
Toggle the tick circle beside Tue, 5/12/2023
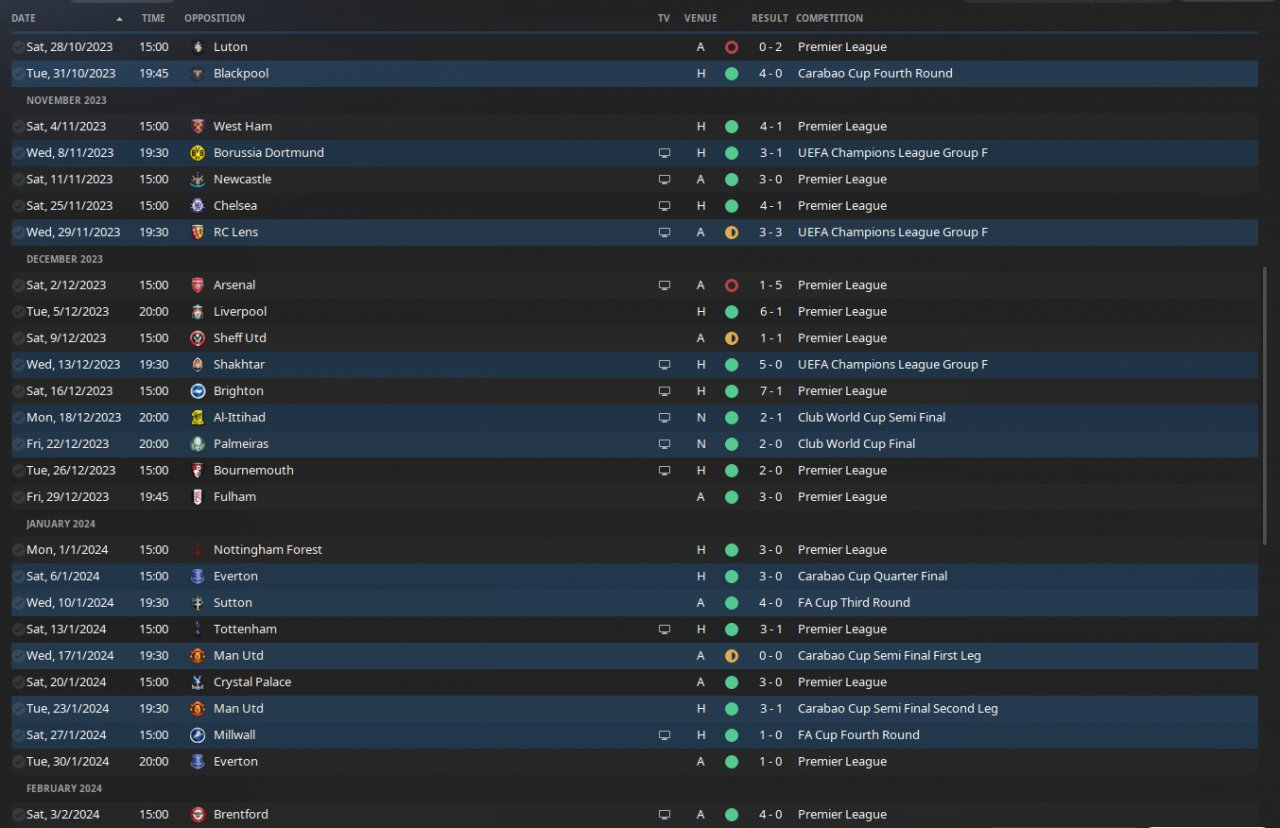click(18, 312)
